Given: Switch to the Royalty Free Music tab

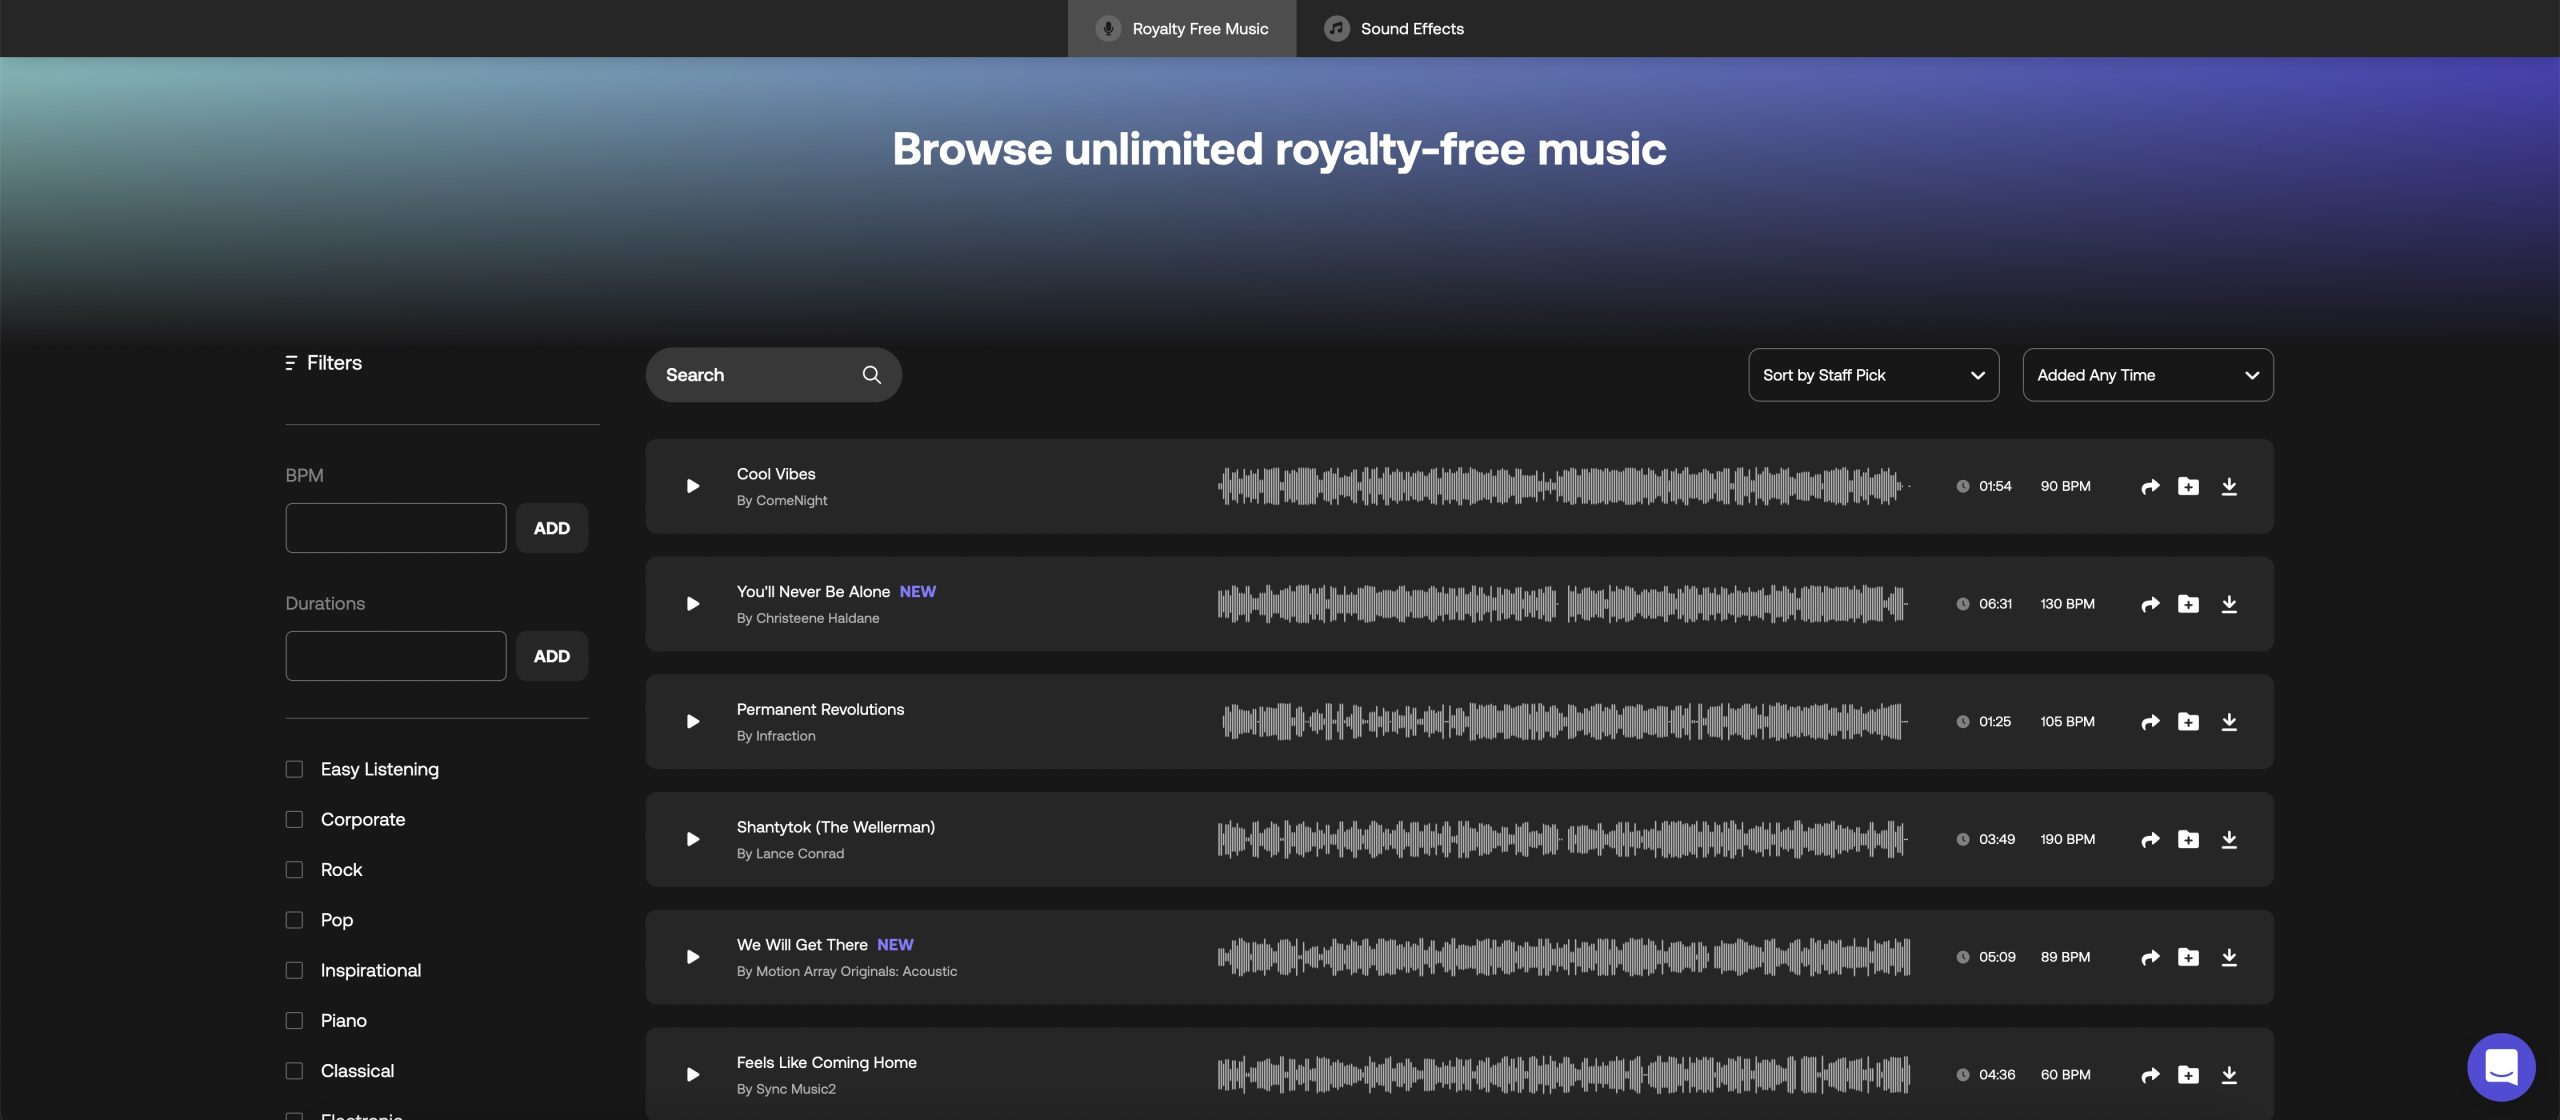Looking at the screenshot, I should point(1182,28).
